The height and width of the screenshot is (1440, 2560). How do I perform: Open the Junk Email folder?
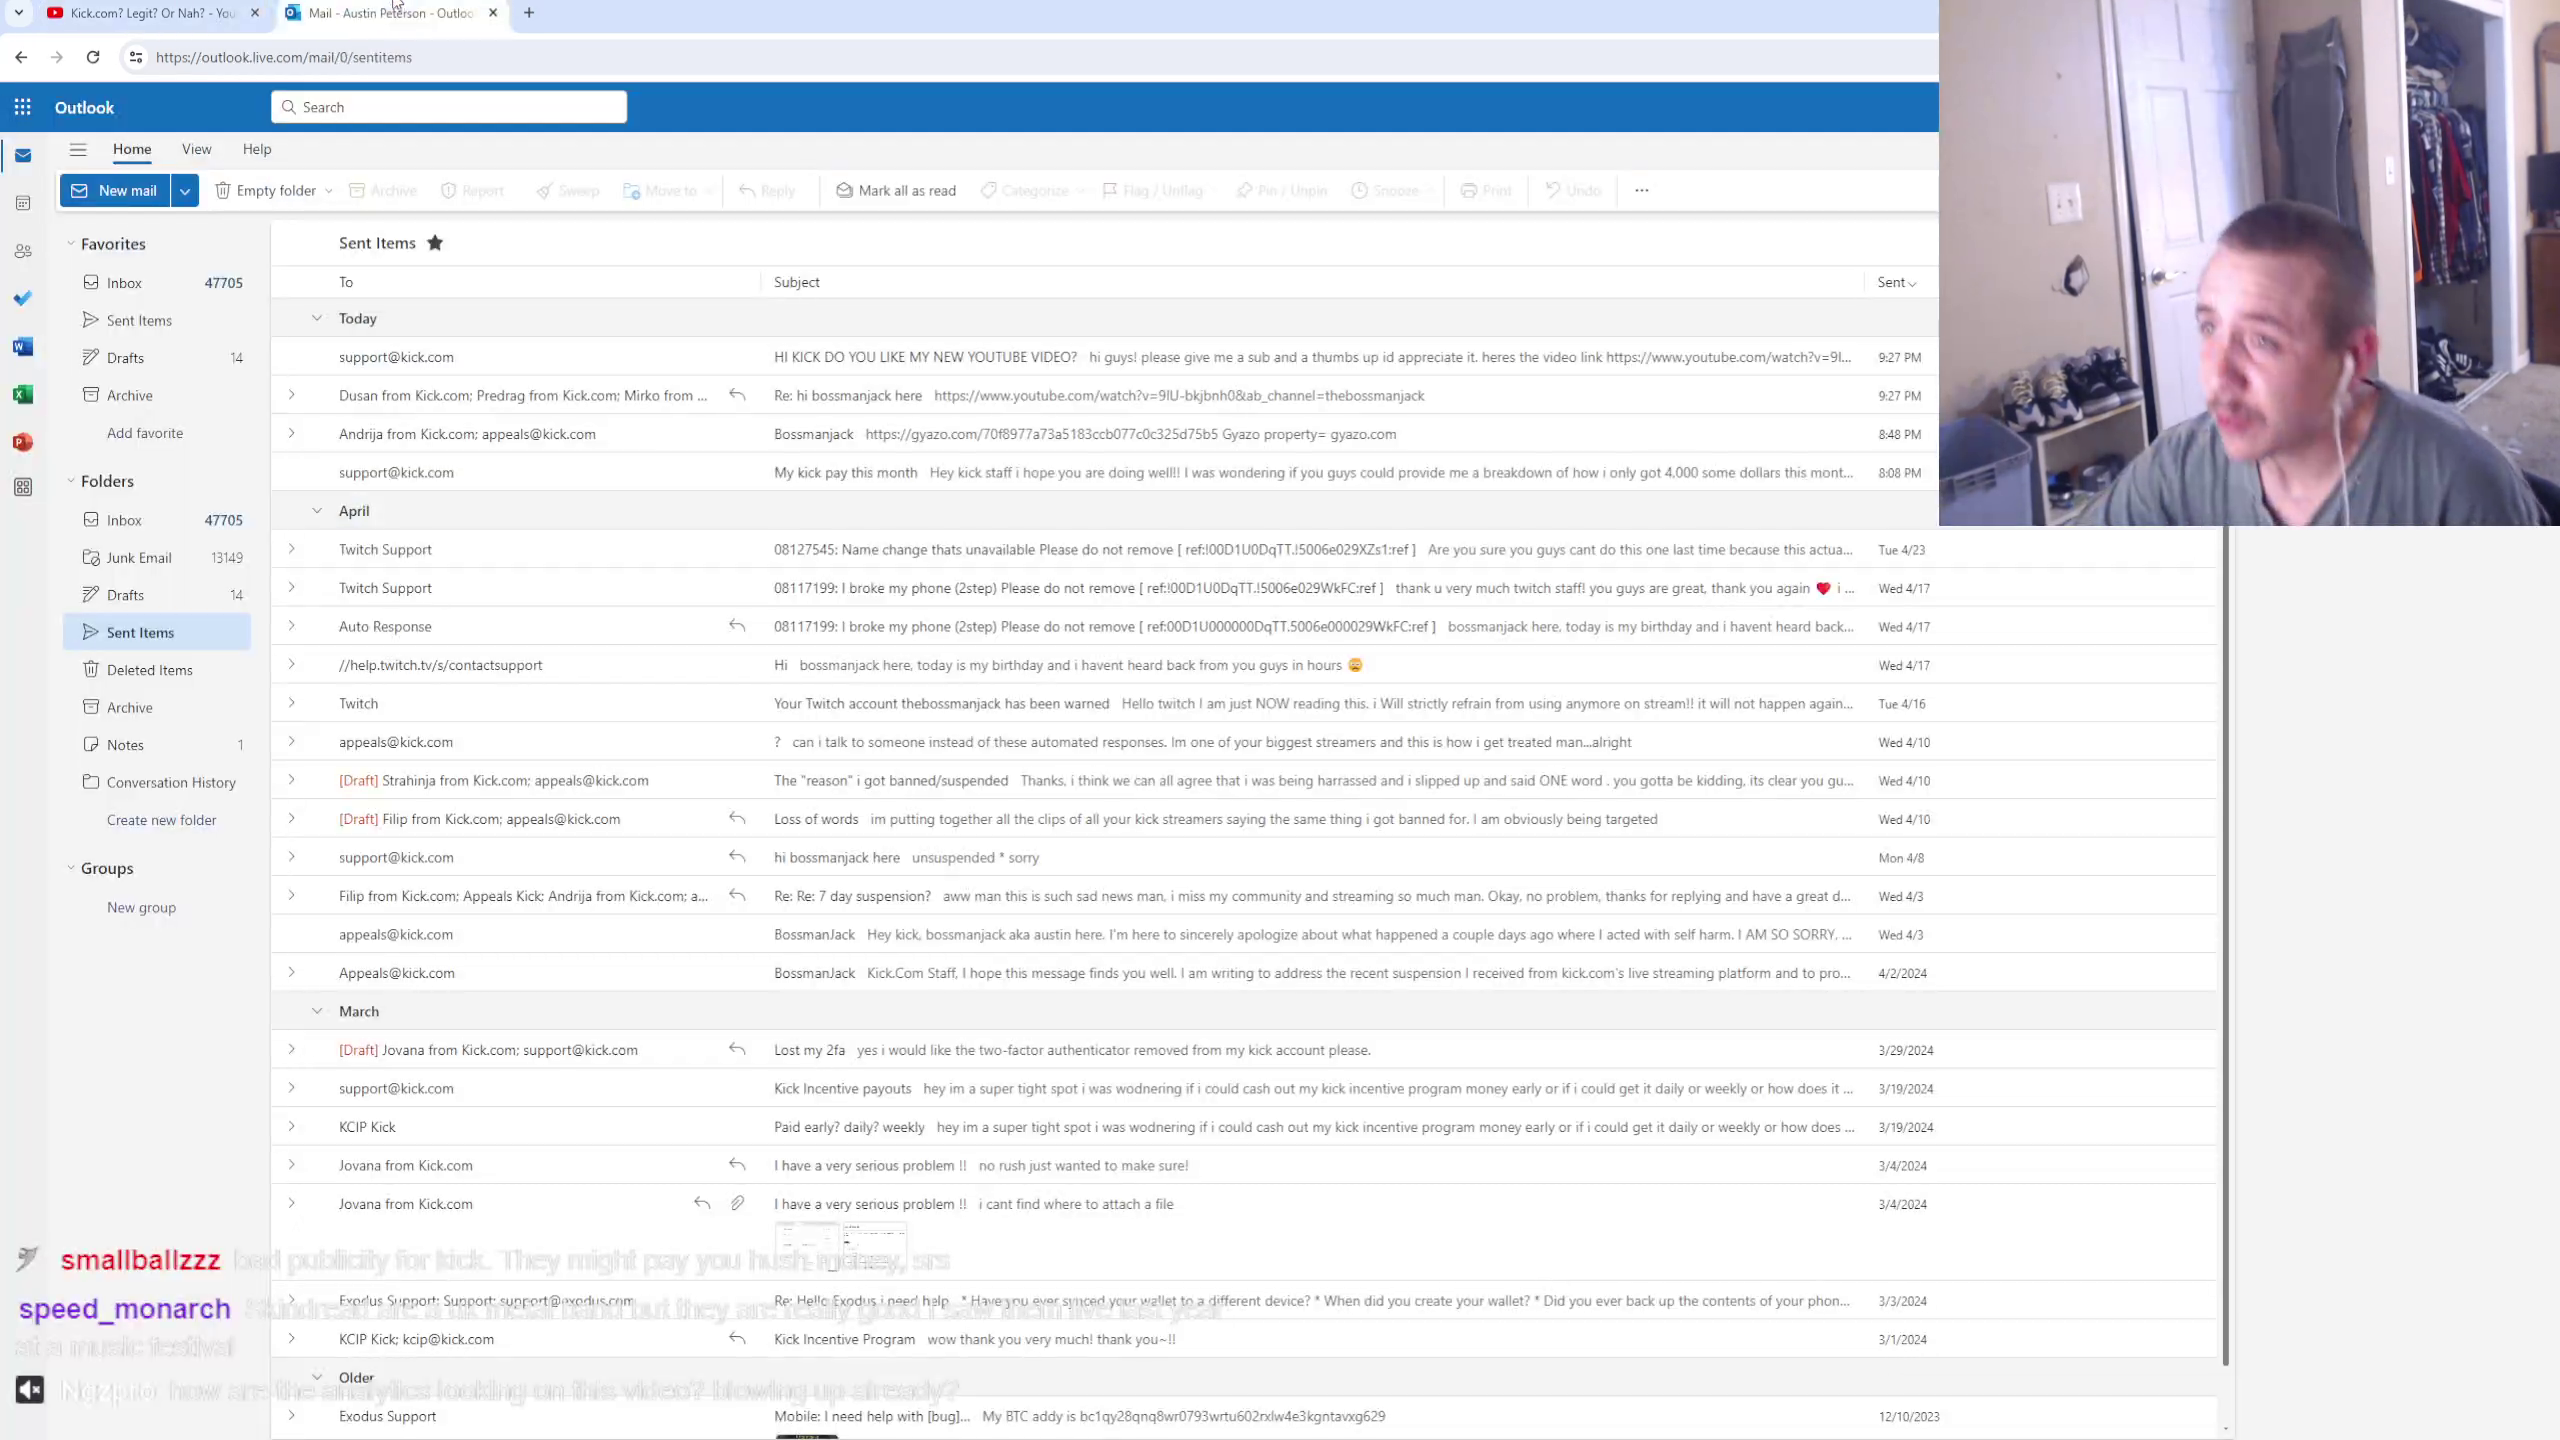pyautogui.click(x=157, y=557)
